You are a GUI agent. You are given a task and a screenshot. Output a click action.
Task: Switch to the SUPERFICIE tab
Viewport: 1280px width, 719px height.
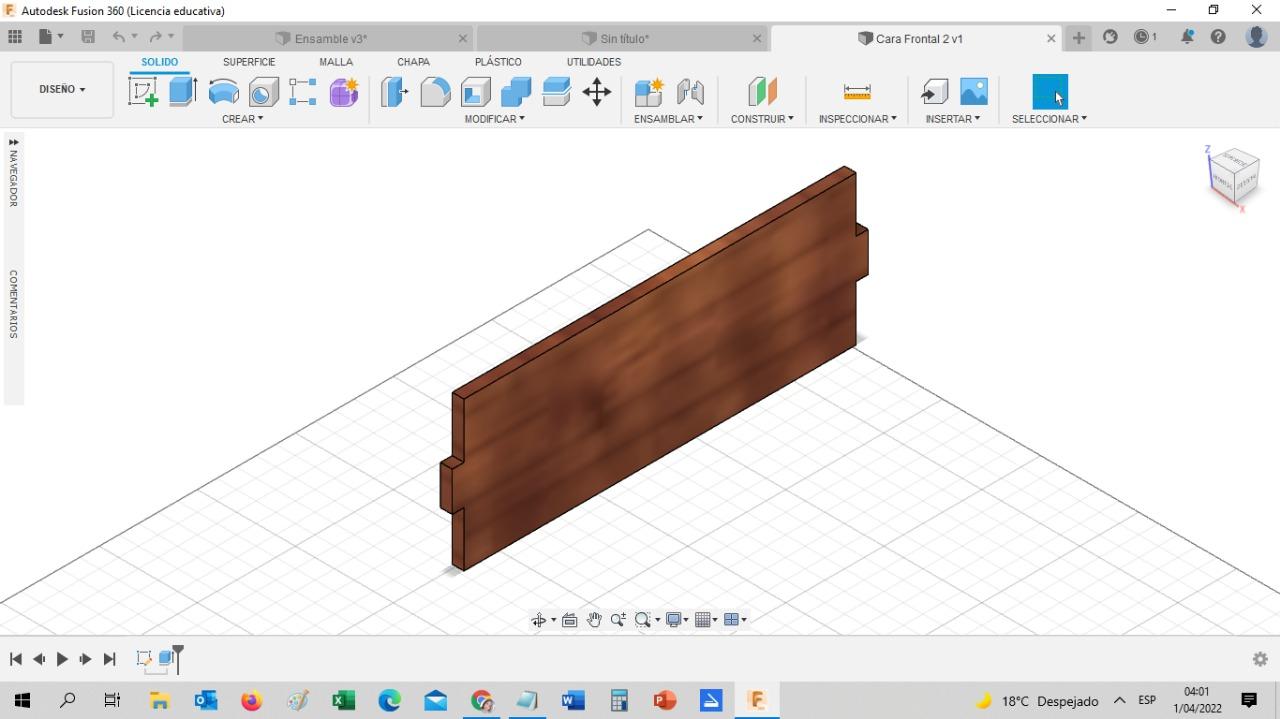coord(249,62)
